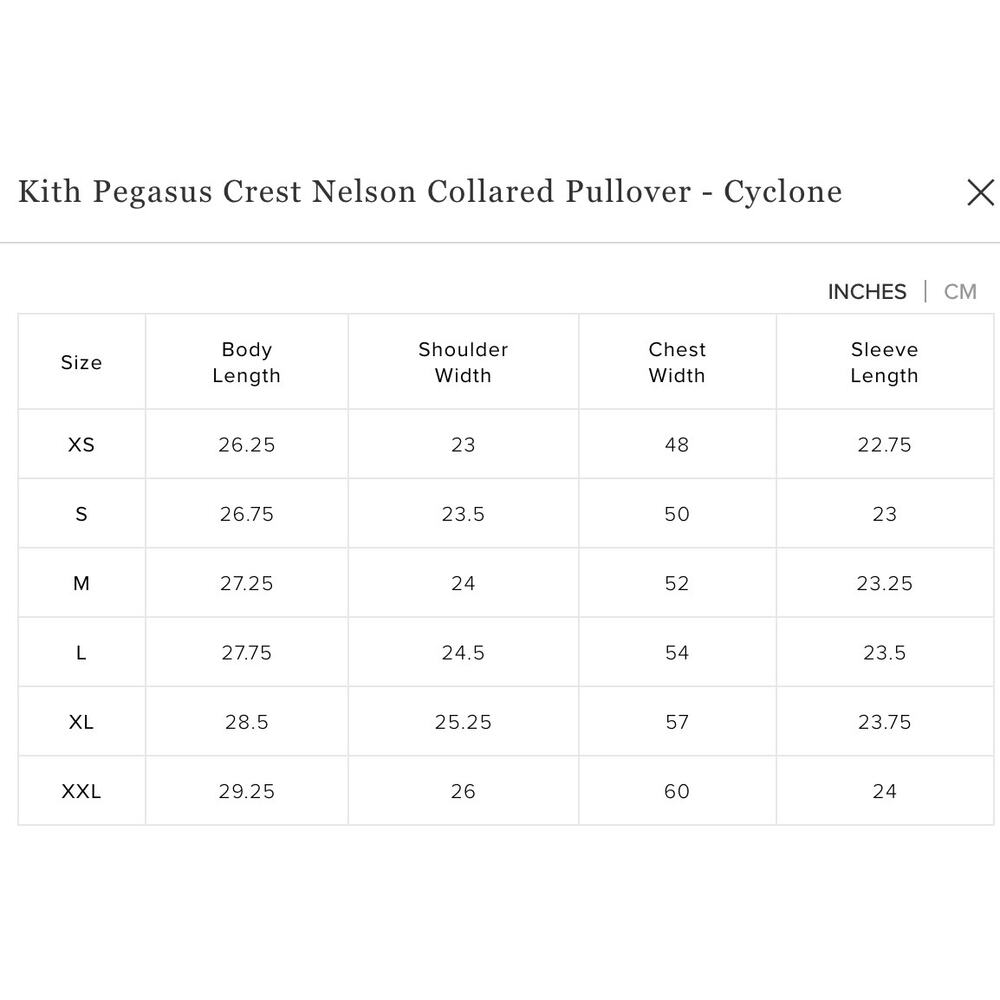Screen dimensions: 1000x1000
Task: Click the XXL sleeve length value 24
Action: (x=885, y=790)
